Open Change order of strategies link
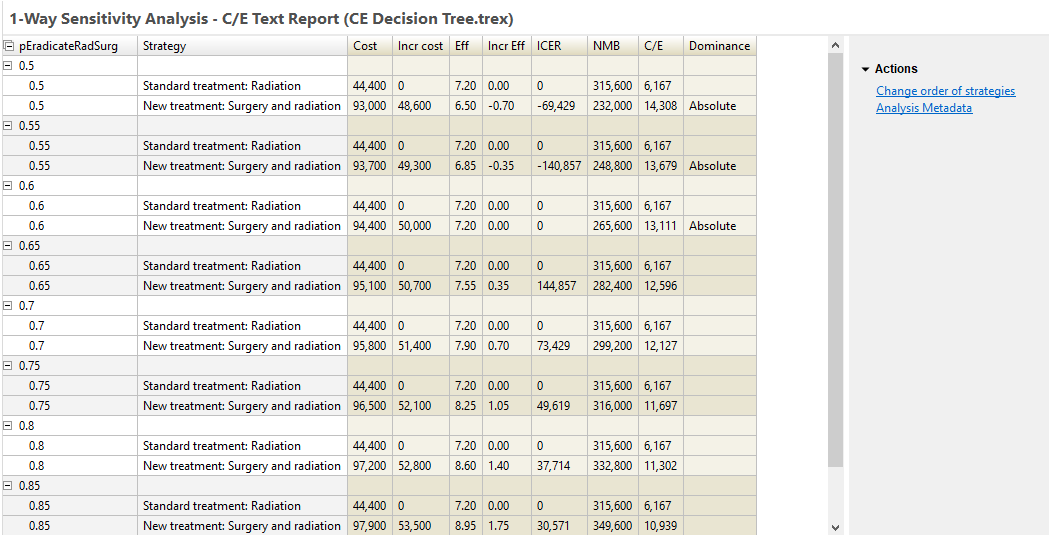The image size is (1051, 535). pyautogui.click(x=945, y=91)
